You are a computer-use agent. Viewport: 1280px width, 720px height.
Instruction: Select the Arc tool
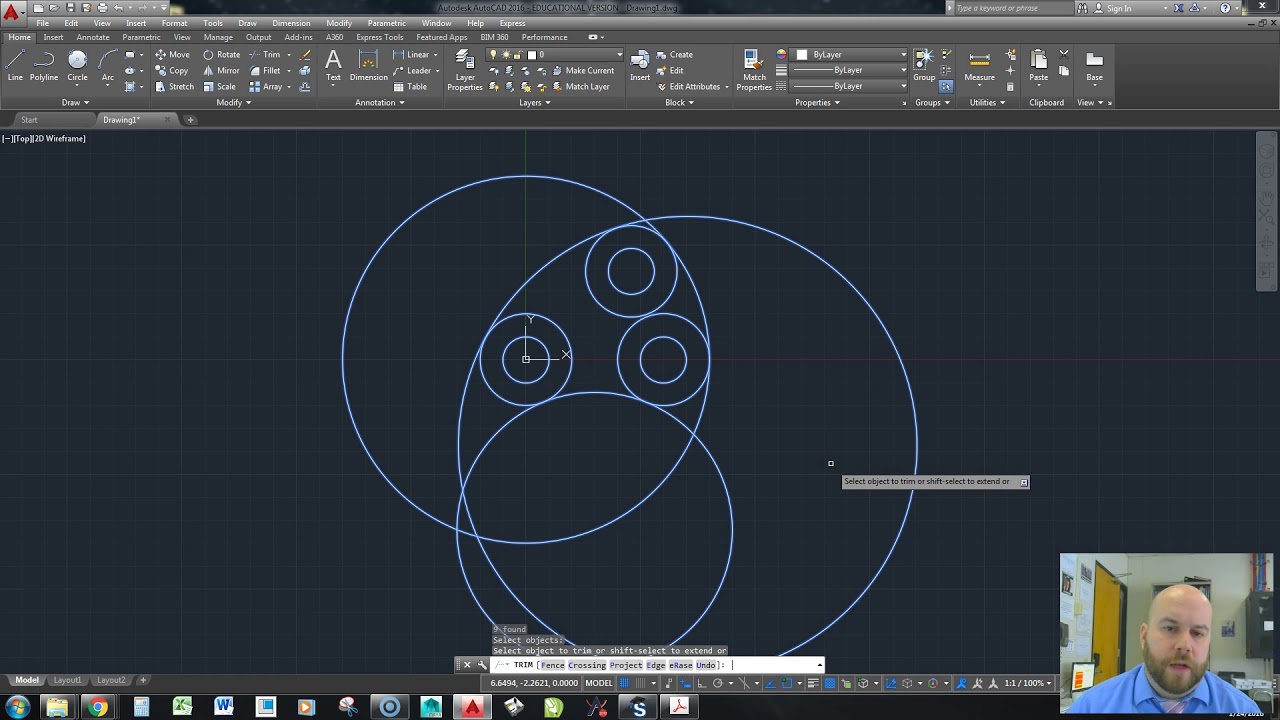point(107,65)
